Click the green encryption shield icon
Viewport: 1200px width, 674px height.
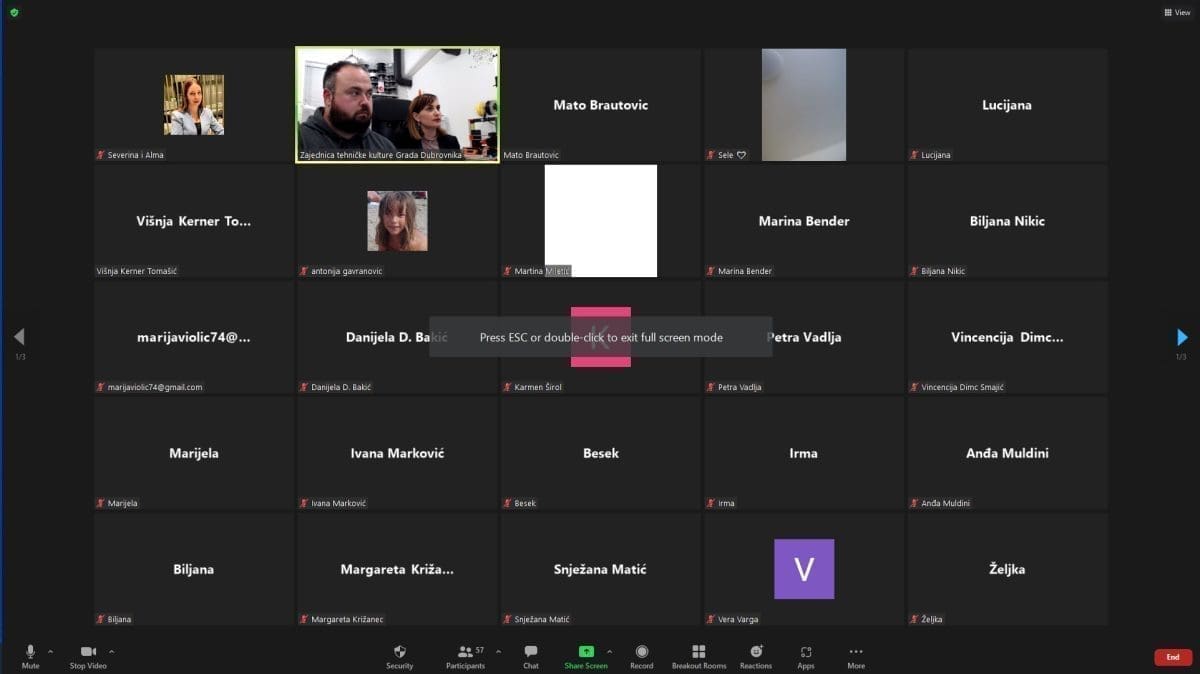[x=14, y=12]
